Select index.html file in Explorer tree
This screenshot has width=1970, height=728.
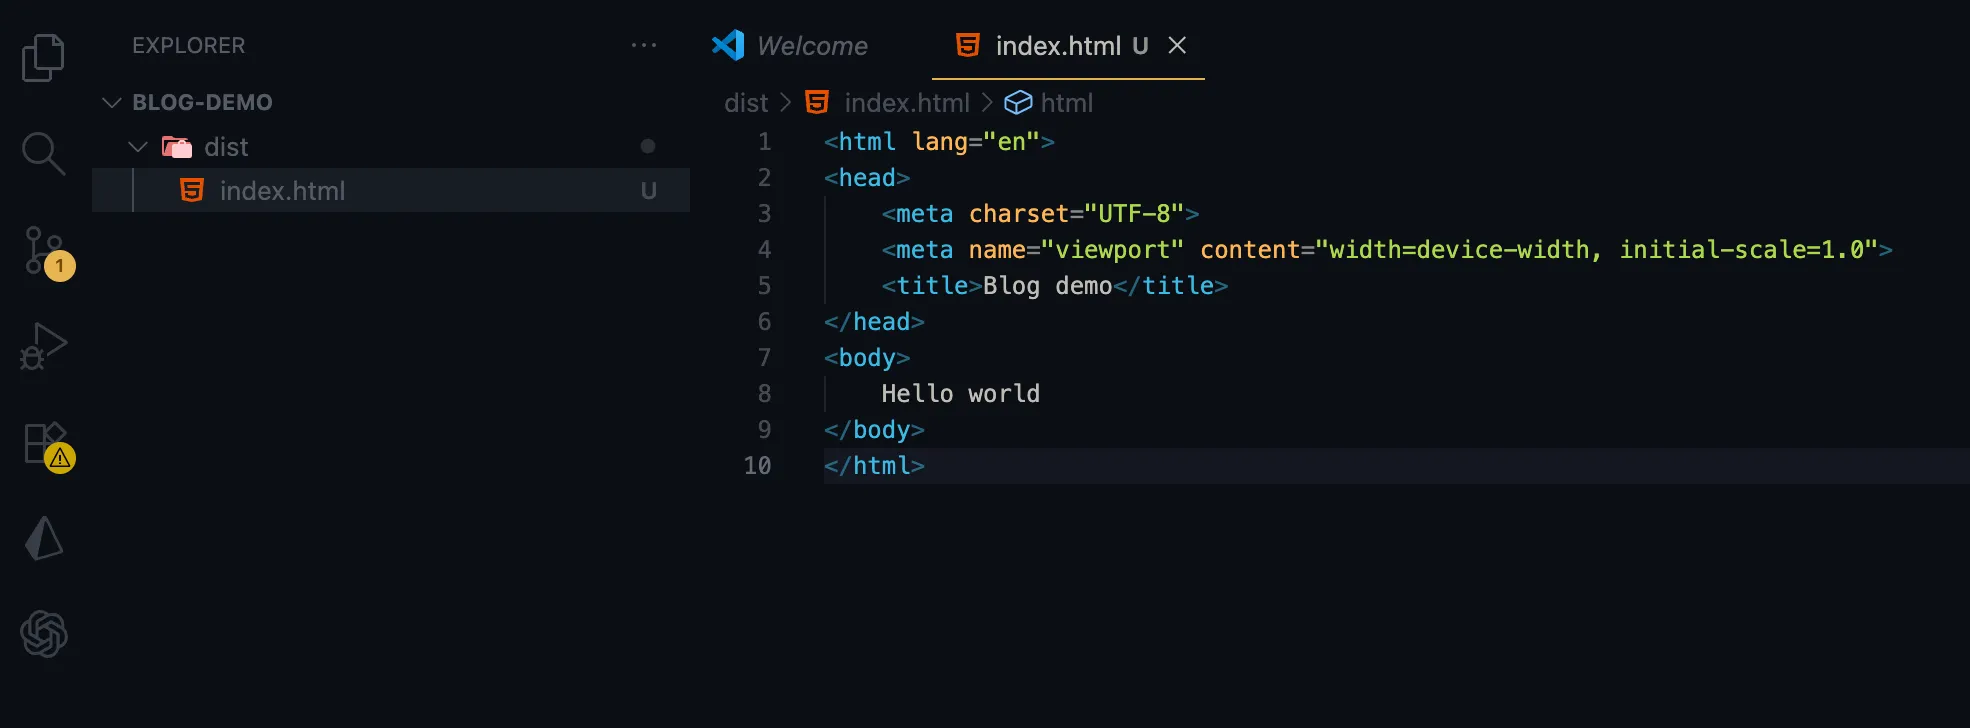click(391, 190)
